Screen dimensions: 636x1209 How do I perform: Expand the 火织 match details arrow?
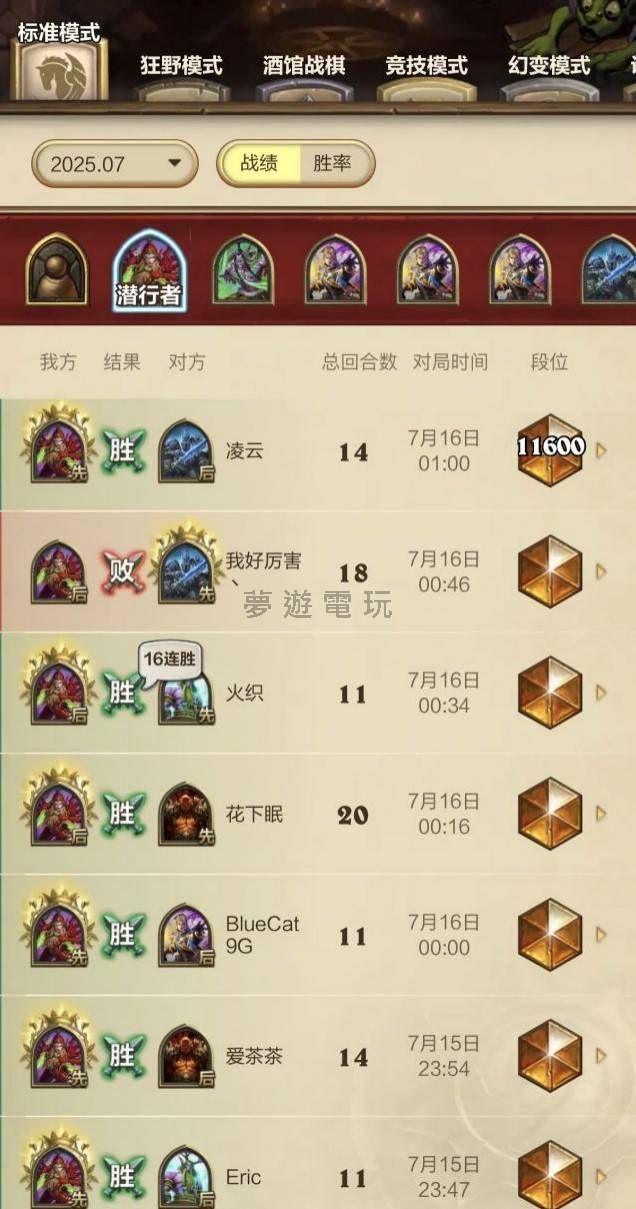coord(601,692)
